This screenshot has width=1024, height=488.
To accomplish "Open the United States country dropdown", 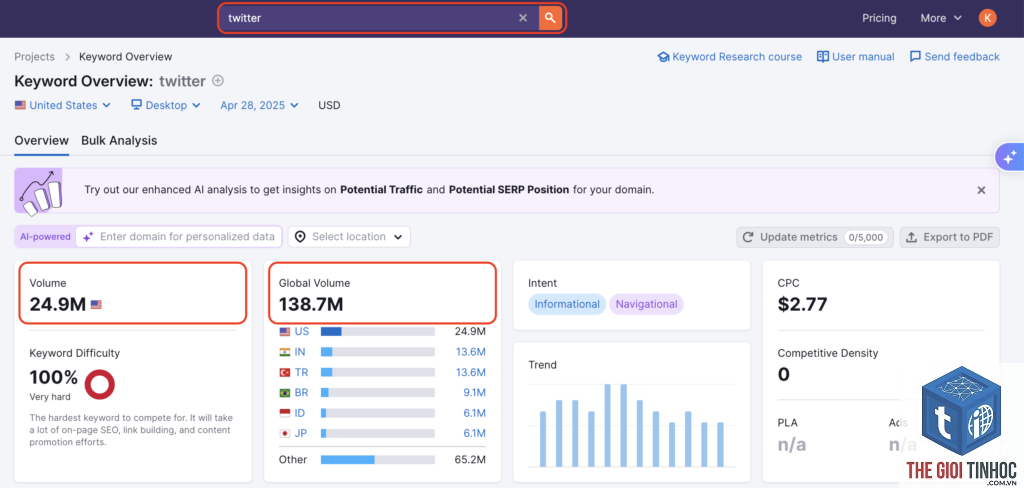I will click(x=63, y=105).
